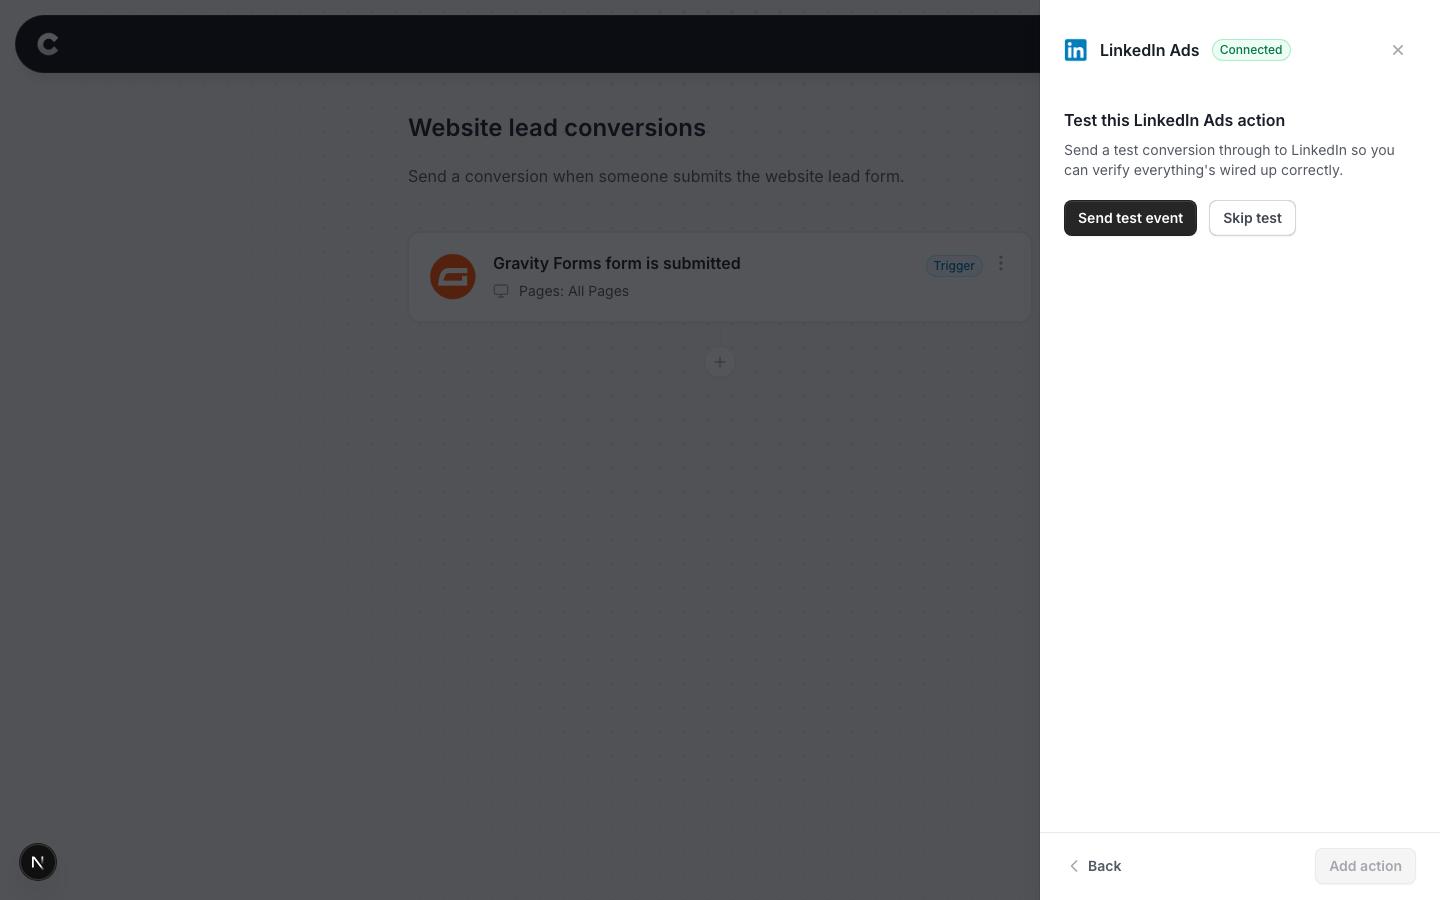
Task: Click the workflow description 'Send a conversion when' text
Action: click(656, 176)
